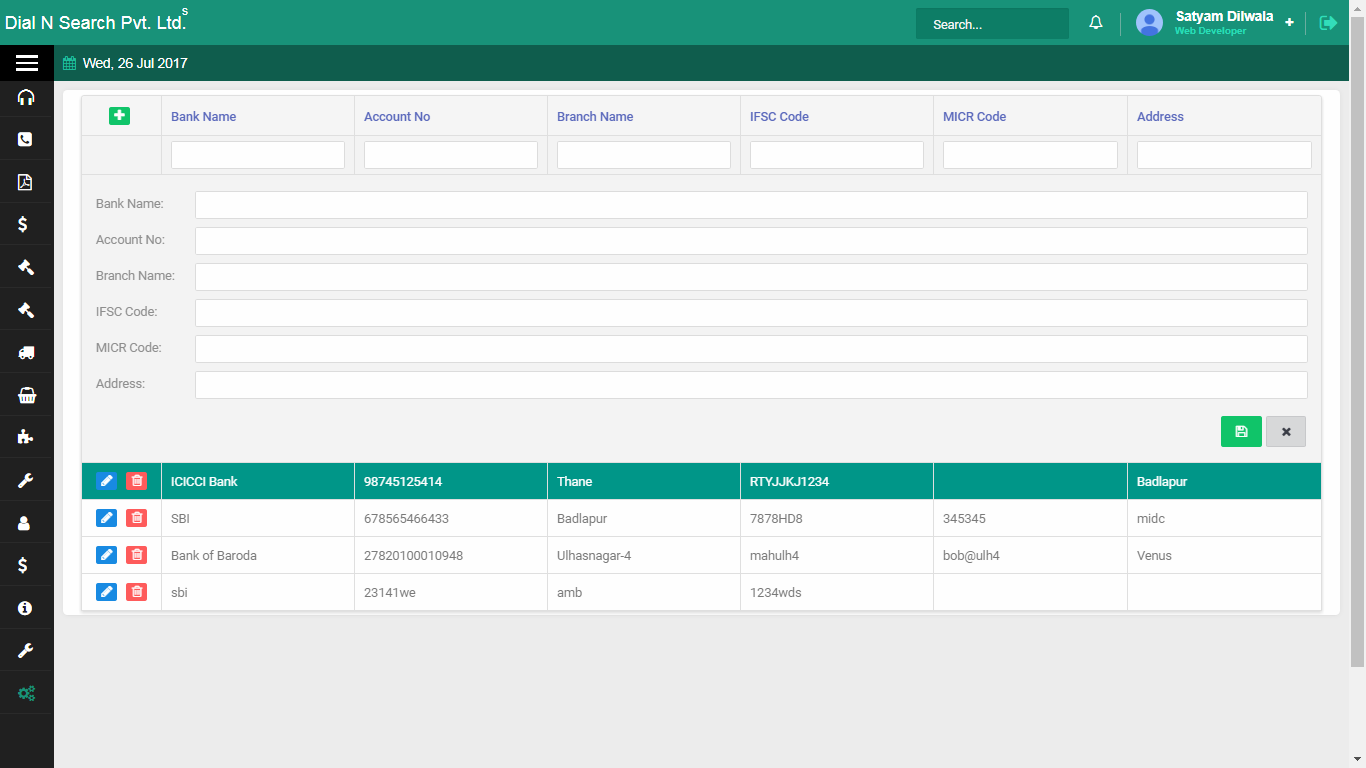Click the Account No form input field
1366x768 pixels.
click(x=750, y=241)
